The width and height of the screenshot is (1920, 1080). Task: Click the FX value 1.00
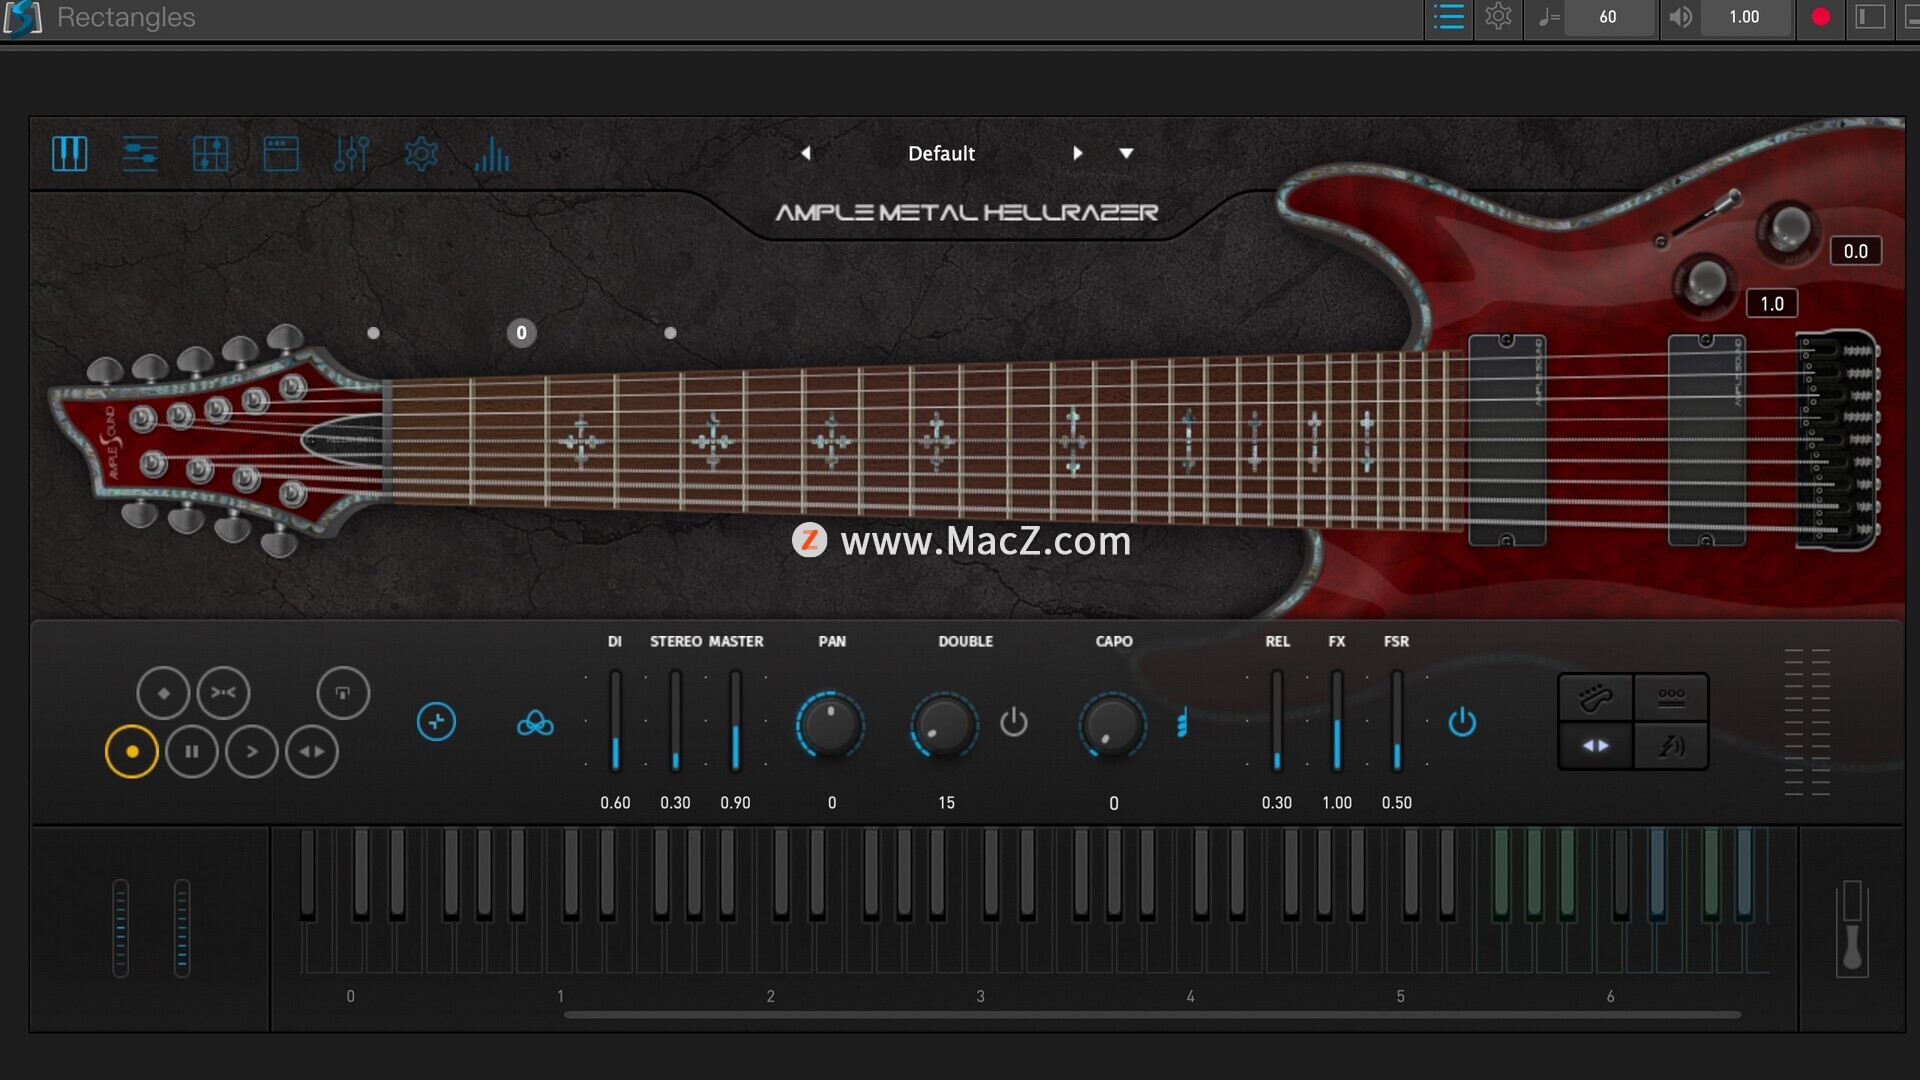click(1337, 802)
